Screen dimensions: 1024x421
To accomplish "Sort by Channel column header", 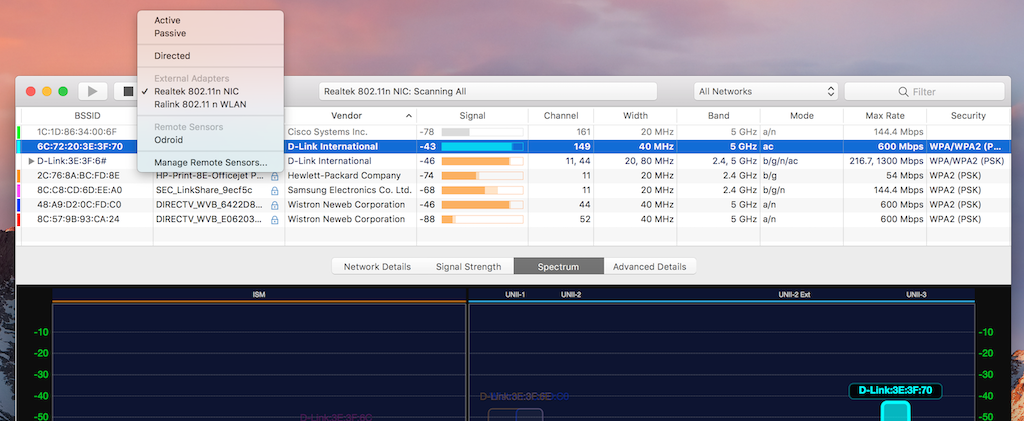I will pos(561,116).
